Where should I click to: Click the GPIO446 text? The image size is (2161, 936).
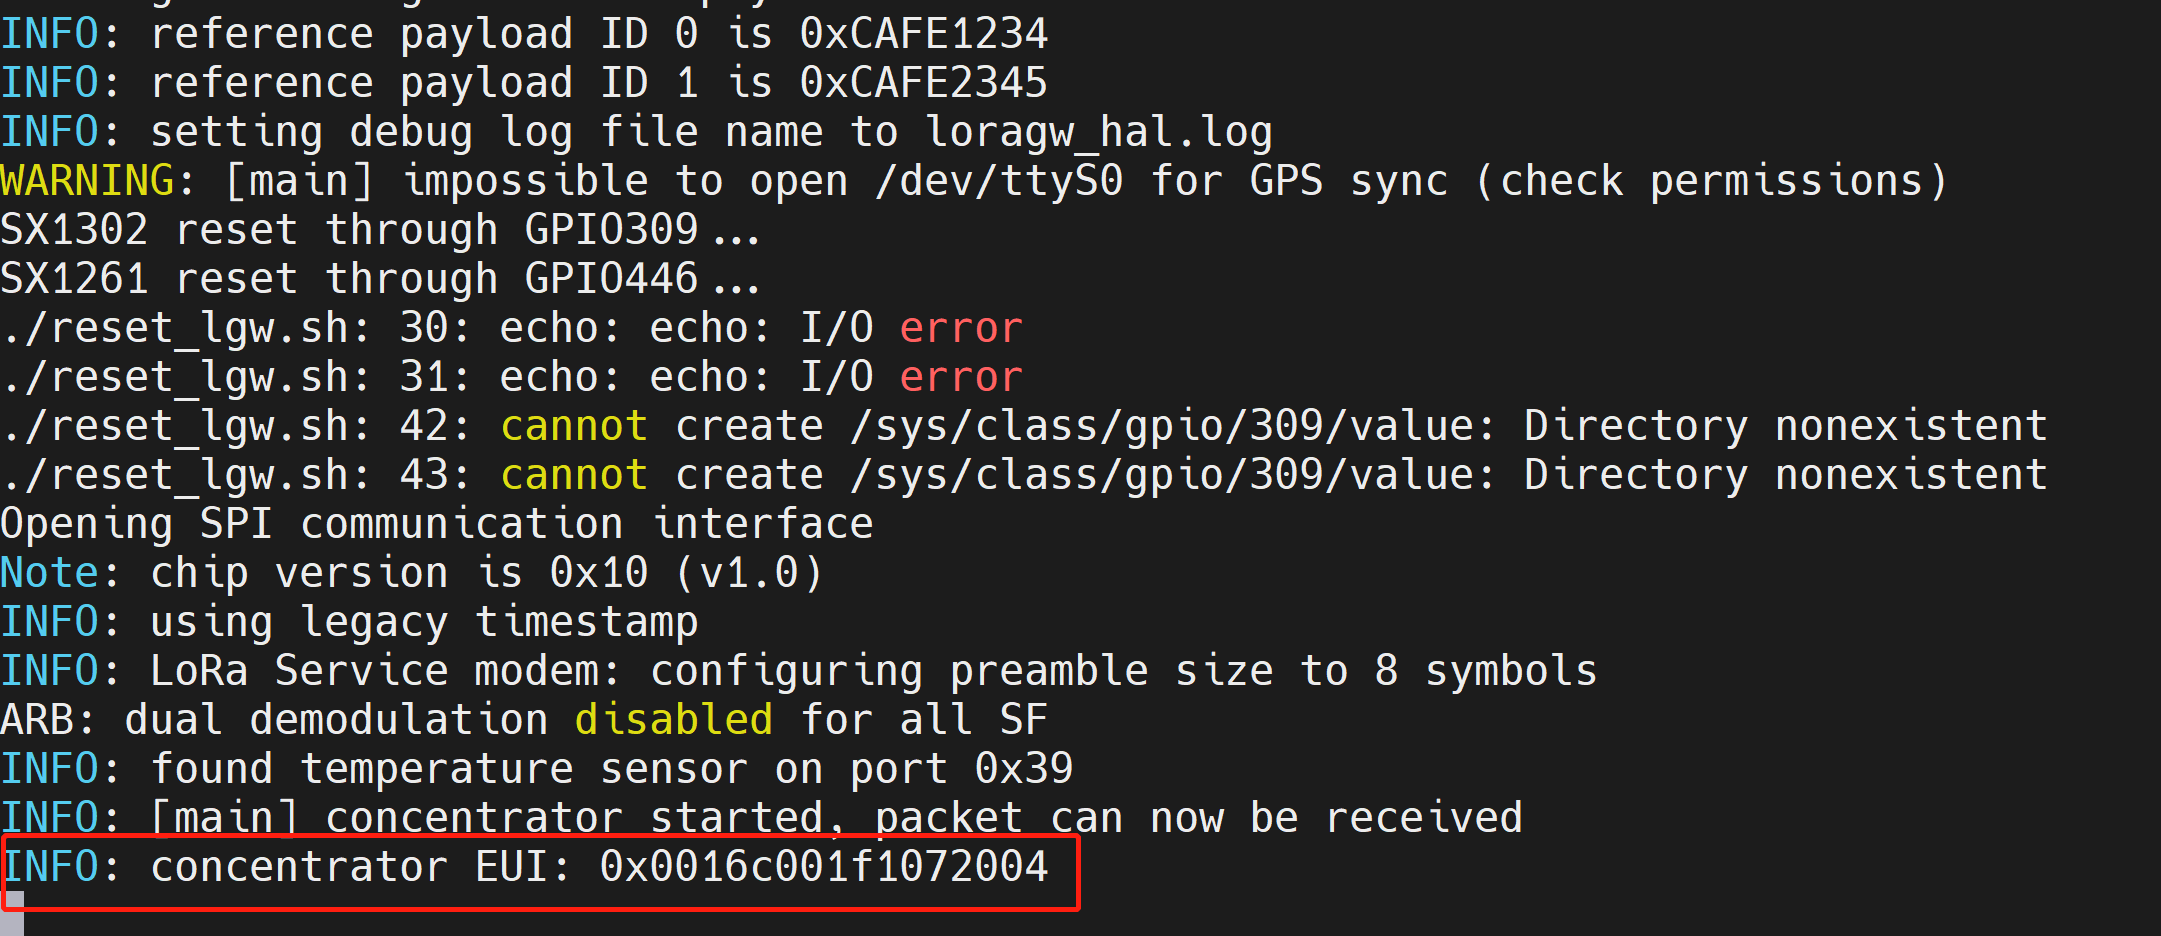(x=612, y=279)
